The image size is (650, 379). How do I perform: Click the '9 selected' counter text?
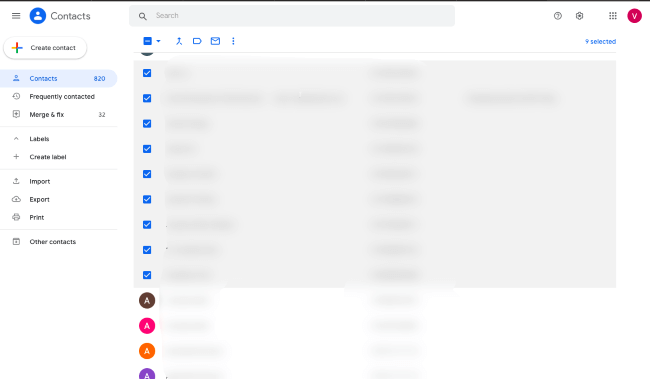click(x=600, y=41)
